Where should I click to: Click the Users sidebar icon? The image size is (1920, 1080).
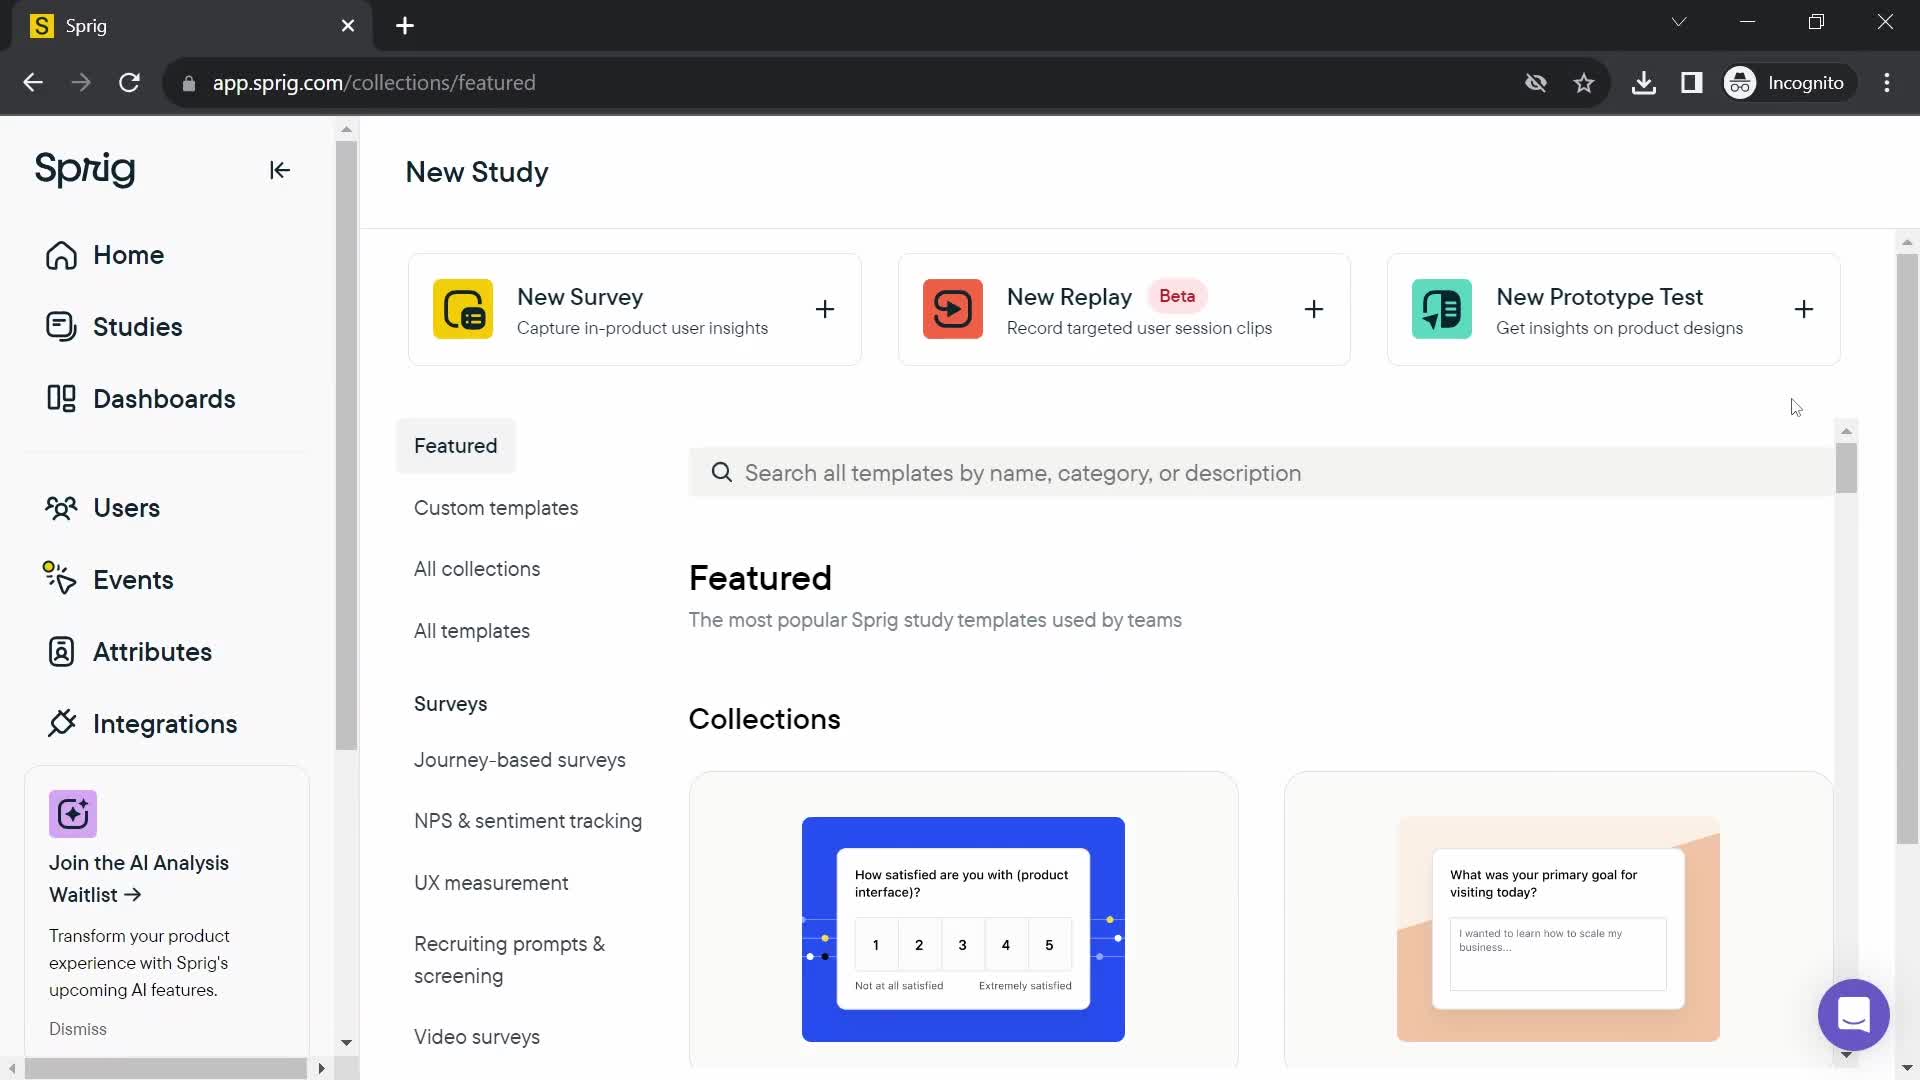(x=62, y=506)
